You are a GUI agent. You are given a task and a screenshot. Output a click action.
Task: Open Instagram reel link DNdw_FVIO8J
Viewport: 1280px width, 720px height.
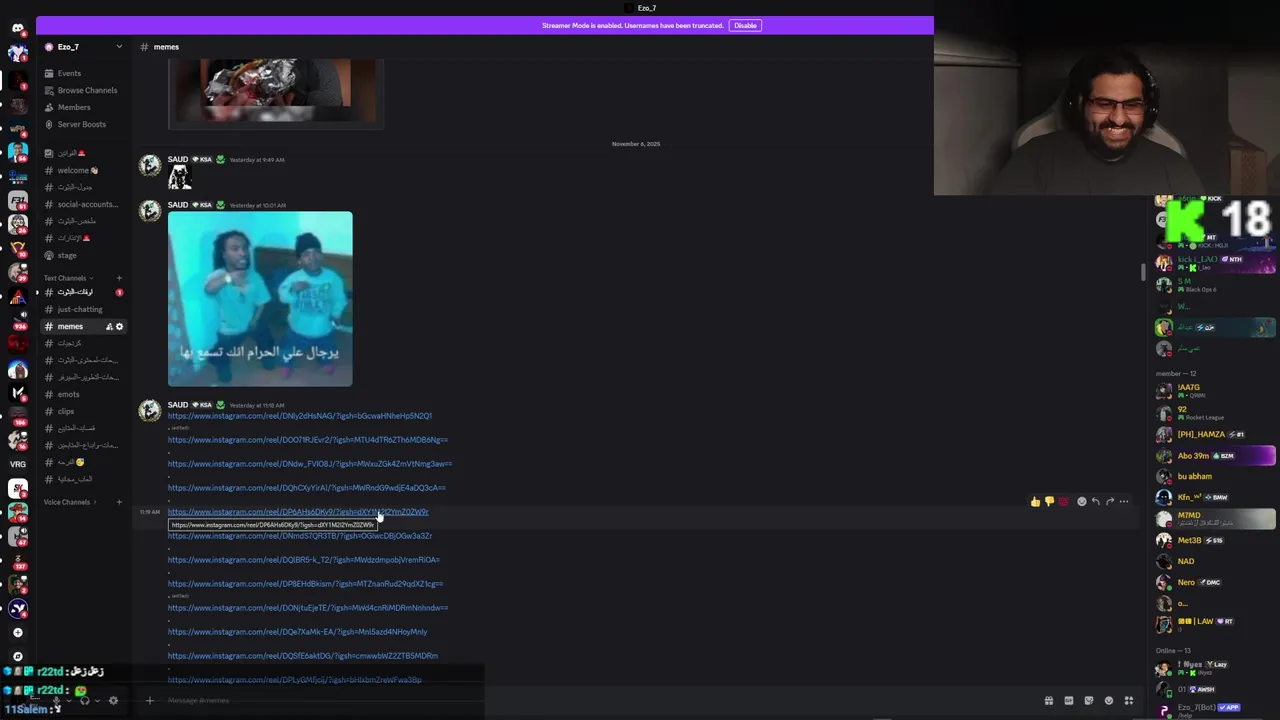click(310, 464)
